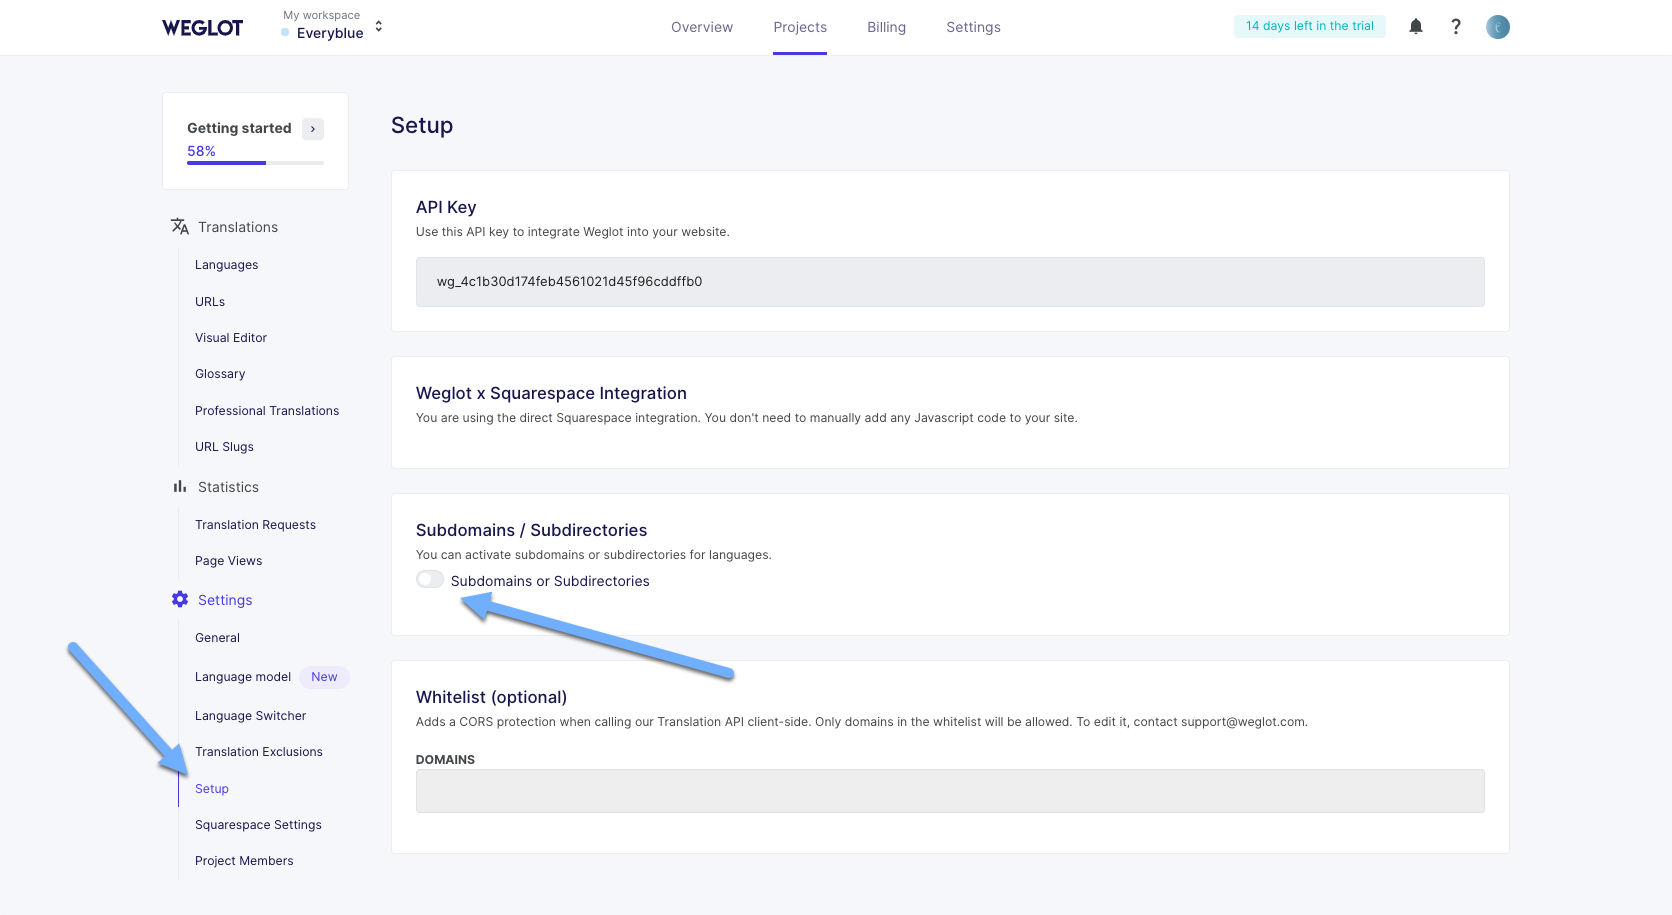
Task: Open Visual Editor
Action: (231, 338)
